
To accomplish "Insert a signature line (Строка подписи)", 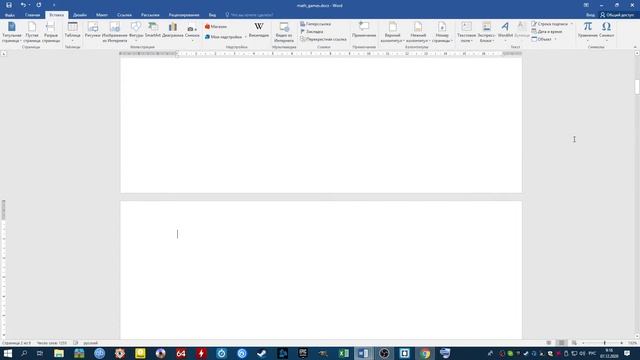I will tap(550, 24).
